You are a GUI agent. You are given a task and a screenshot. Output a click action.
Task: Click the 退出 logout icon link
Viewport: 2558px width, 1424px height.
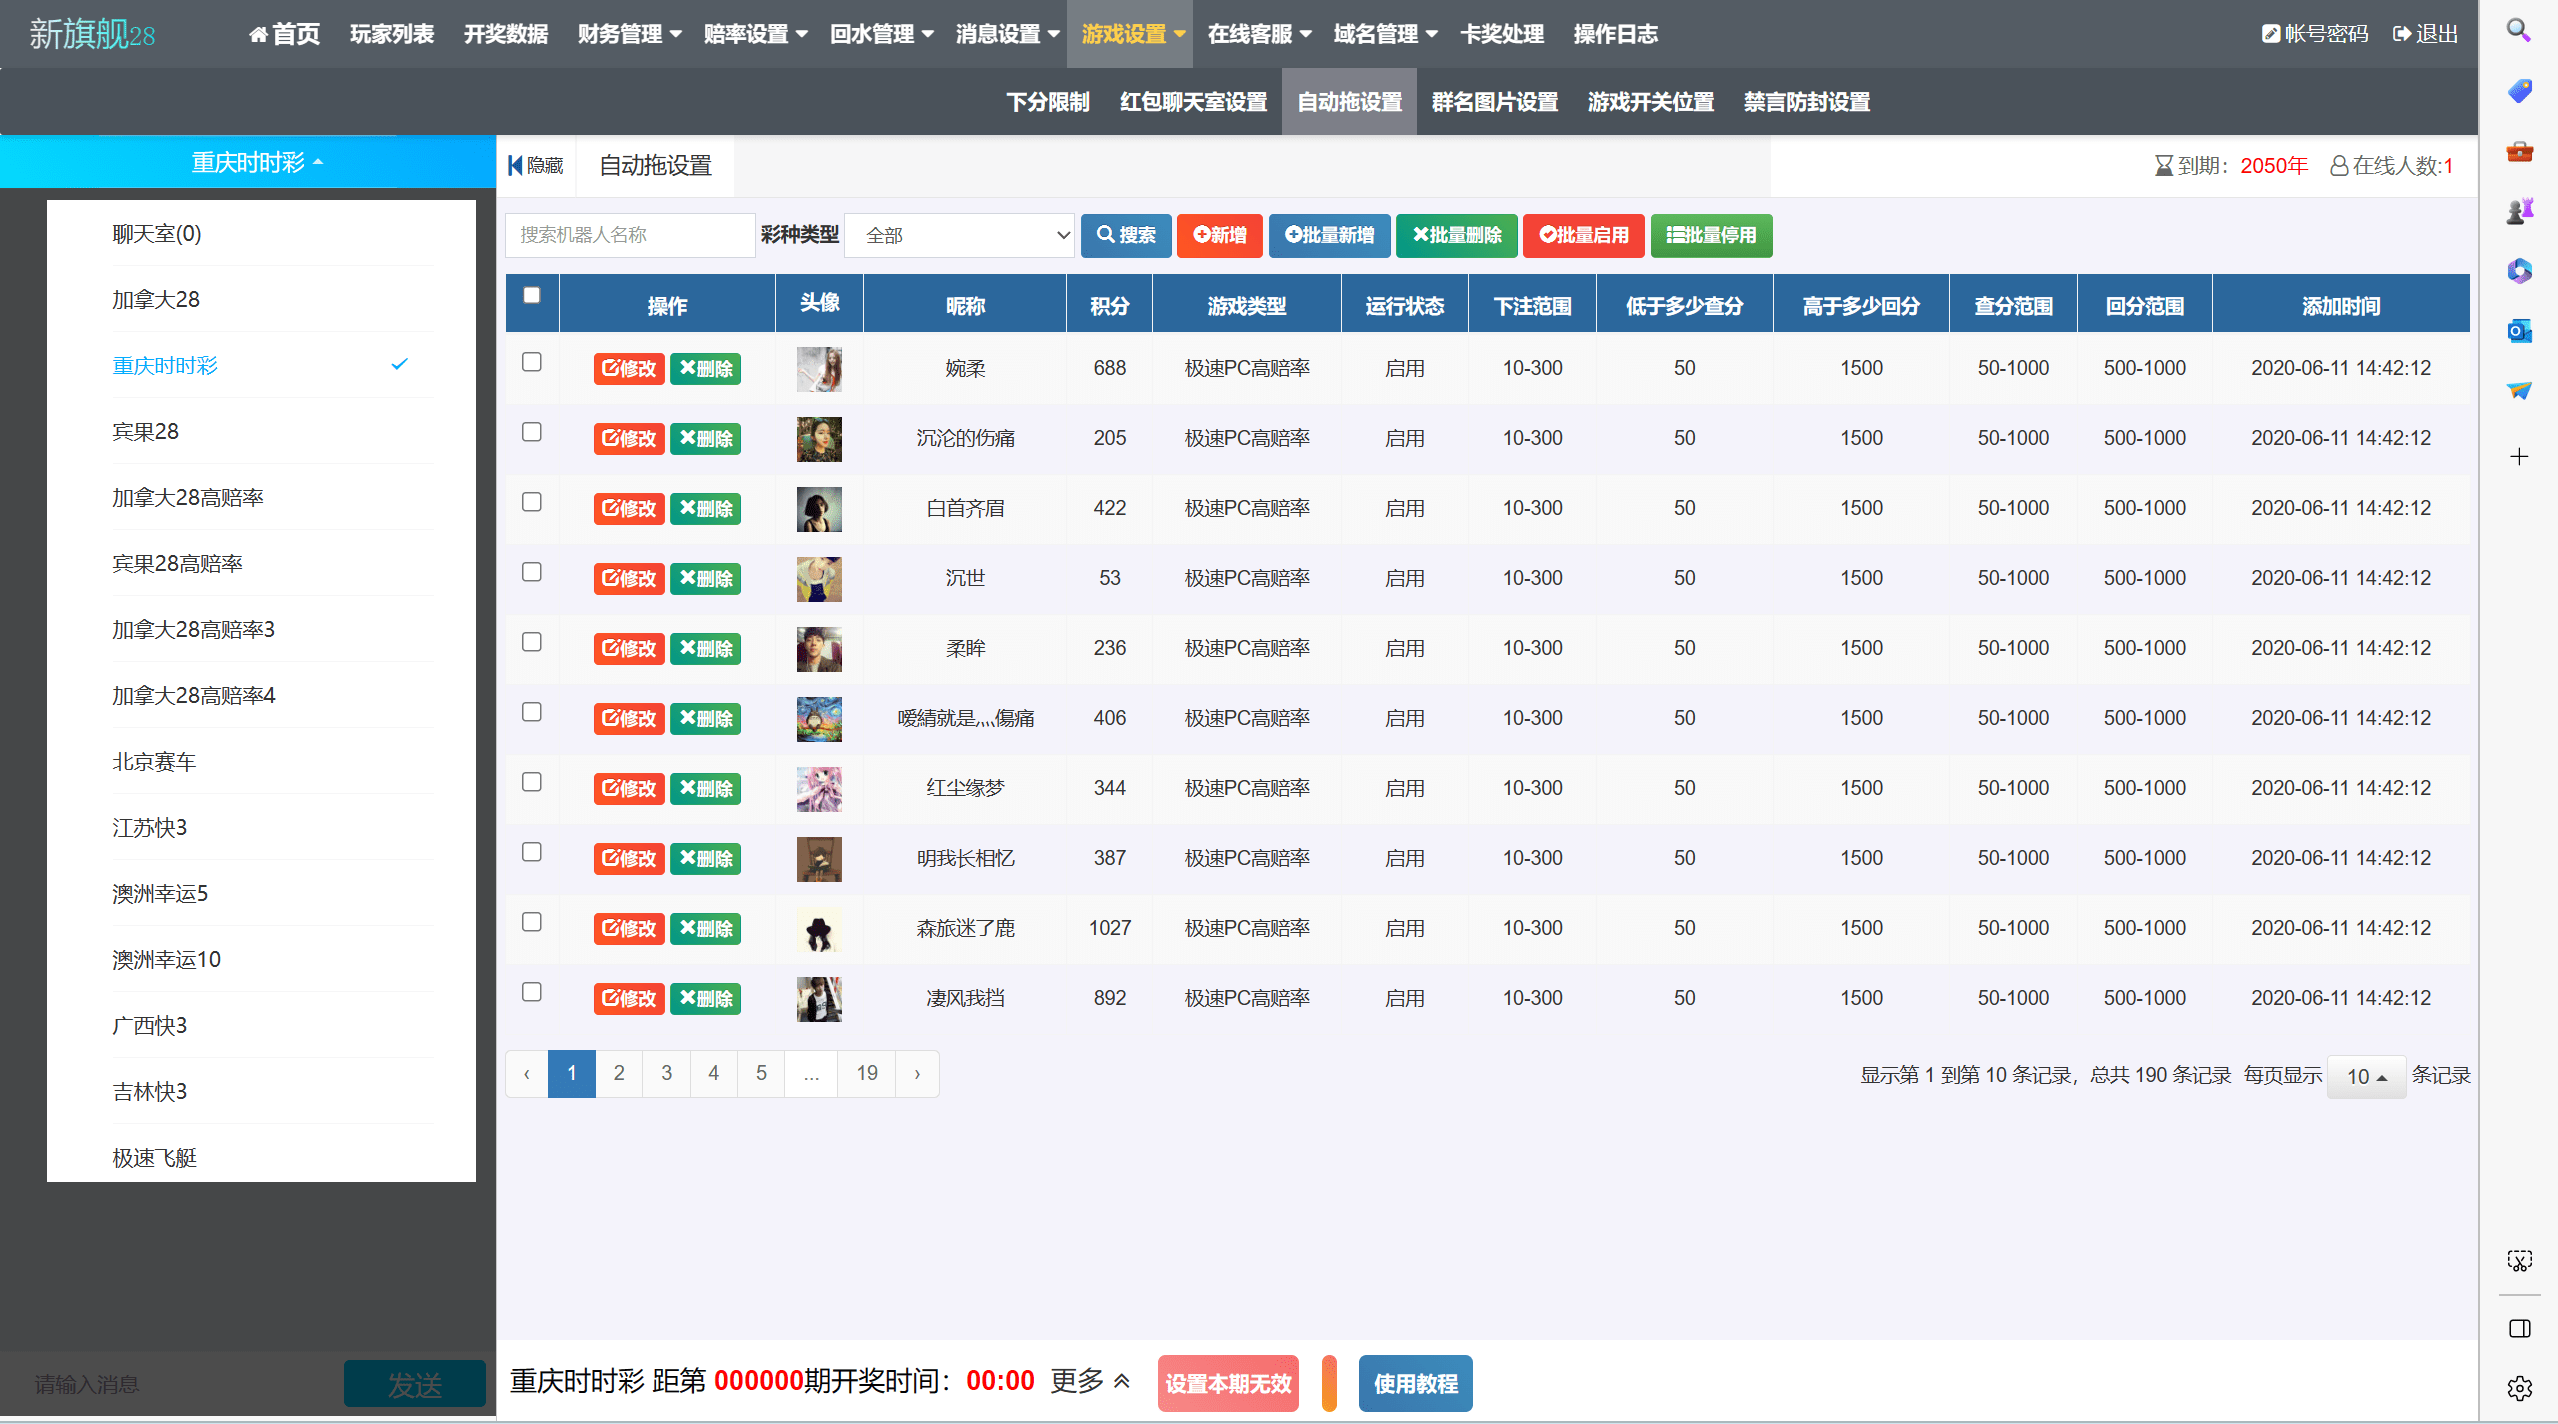click(x=2424, y=34)
